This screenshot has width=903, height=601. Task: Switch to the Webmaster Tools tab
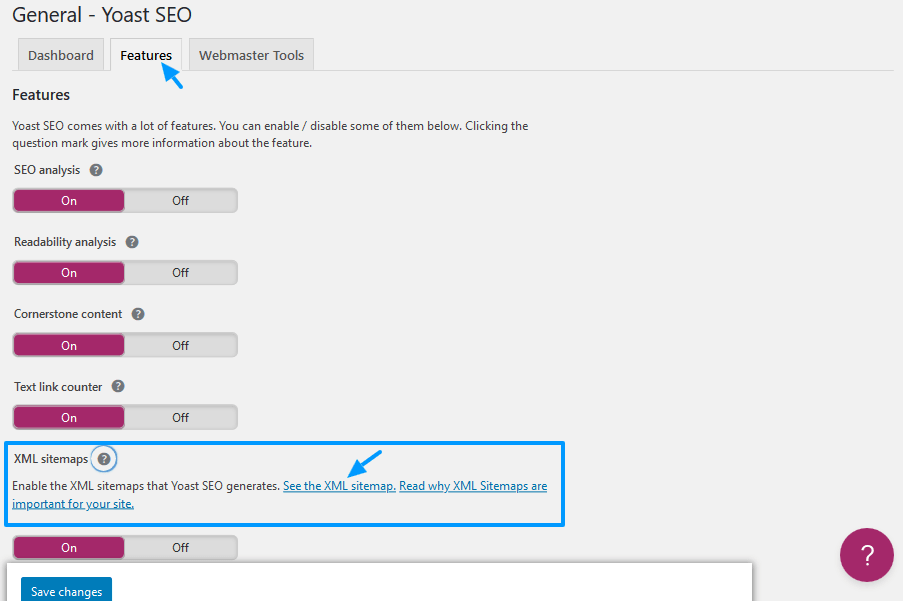click(x=251, y=55)
